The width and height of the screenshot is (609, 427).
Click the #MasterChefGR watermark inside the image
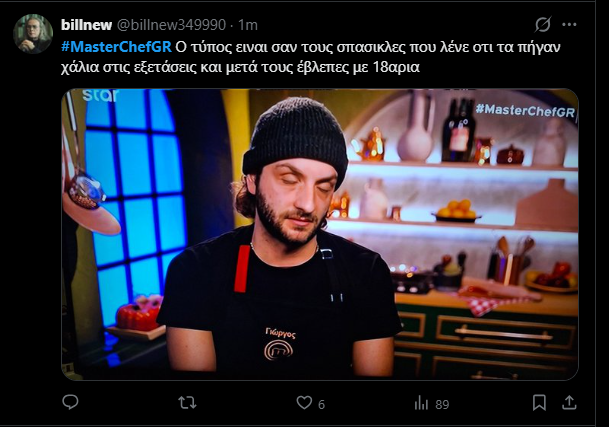tap(525, 110)
